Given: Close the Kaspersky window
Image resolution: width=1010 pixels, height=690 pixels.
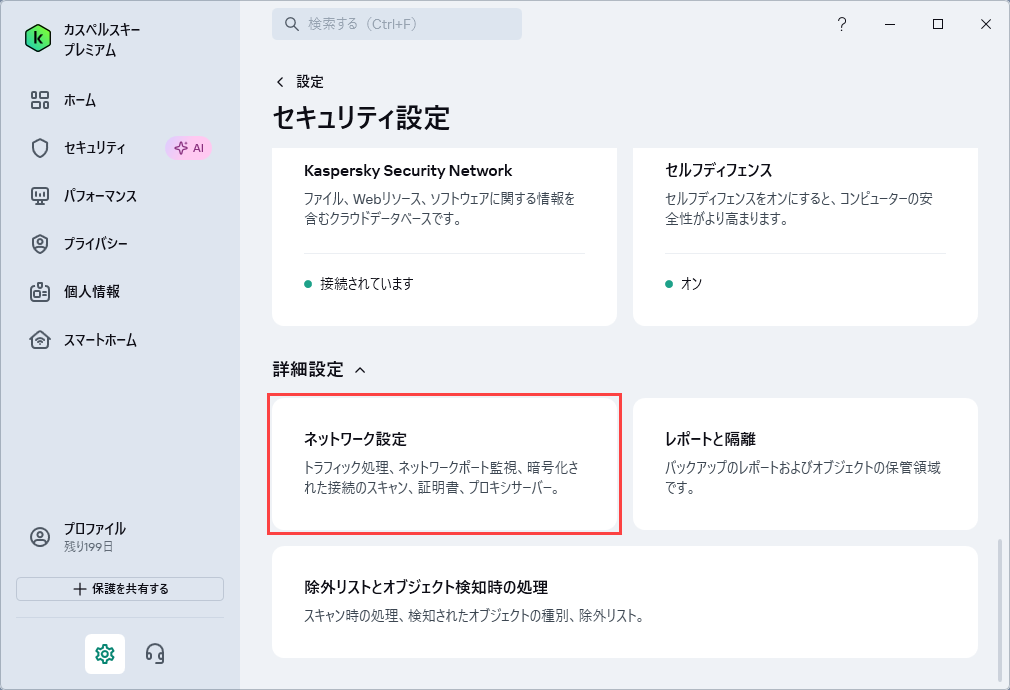Looking at the screenshot, I should [986, 24].
